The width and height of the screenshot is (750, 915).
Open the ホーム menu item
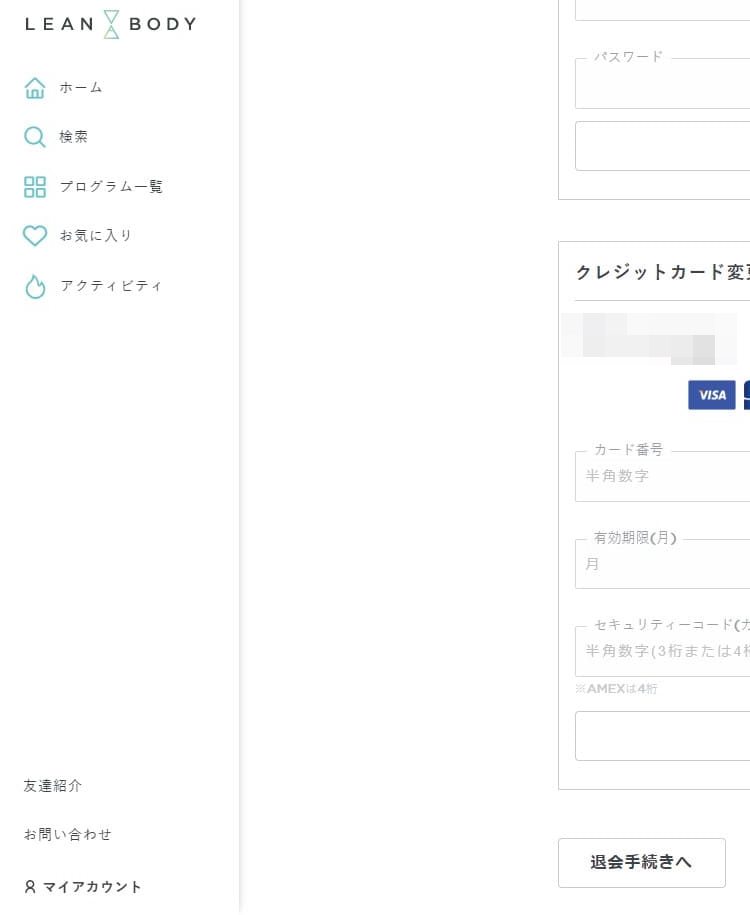click(81, 88)
